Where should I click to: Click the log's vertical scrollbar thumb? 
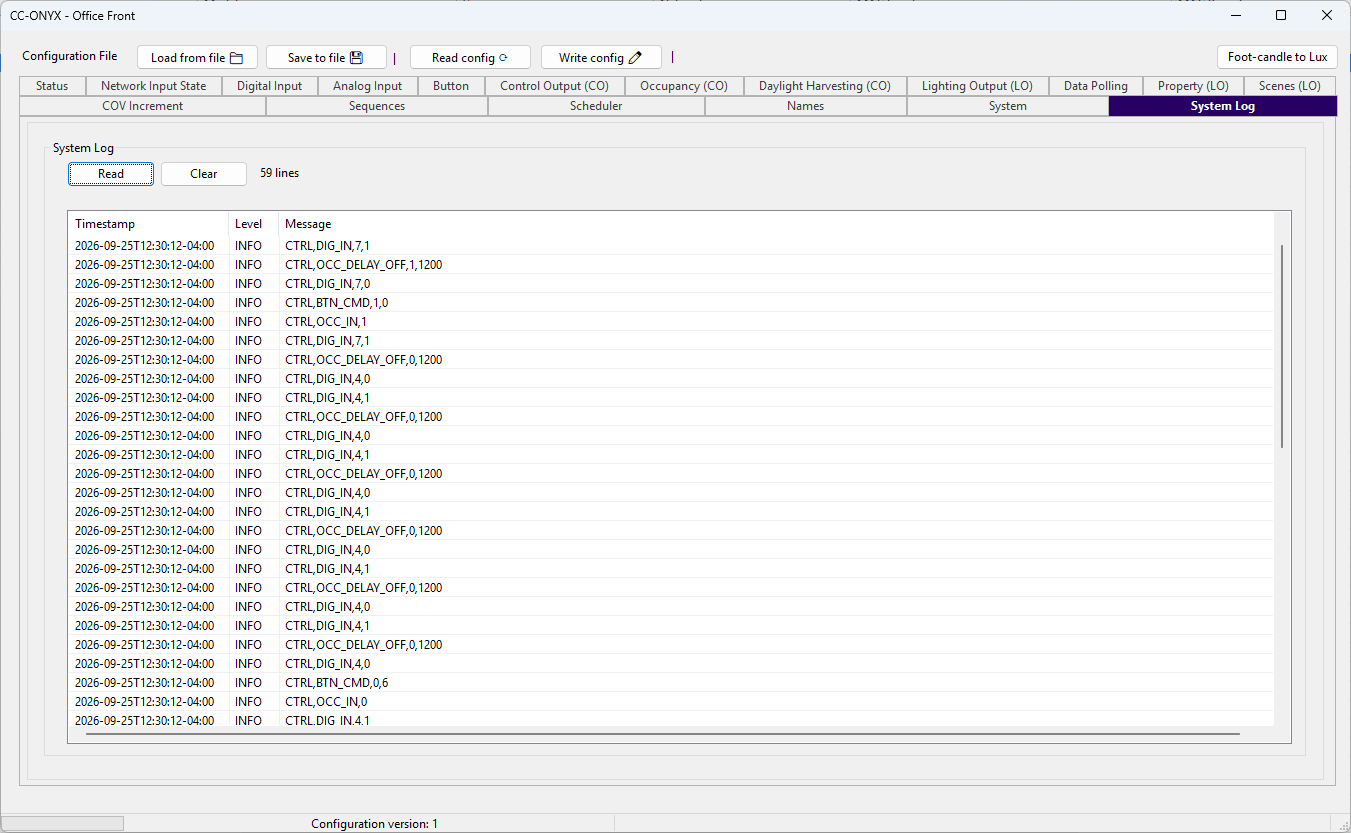click(1282, 345)
